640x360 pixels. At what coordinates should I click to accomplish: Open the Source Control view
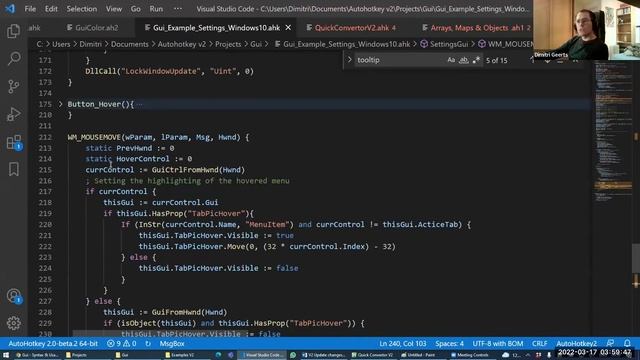pos(13,86)
